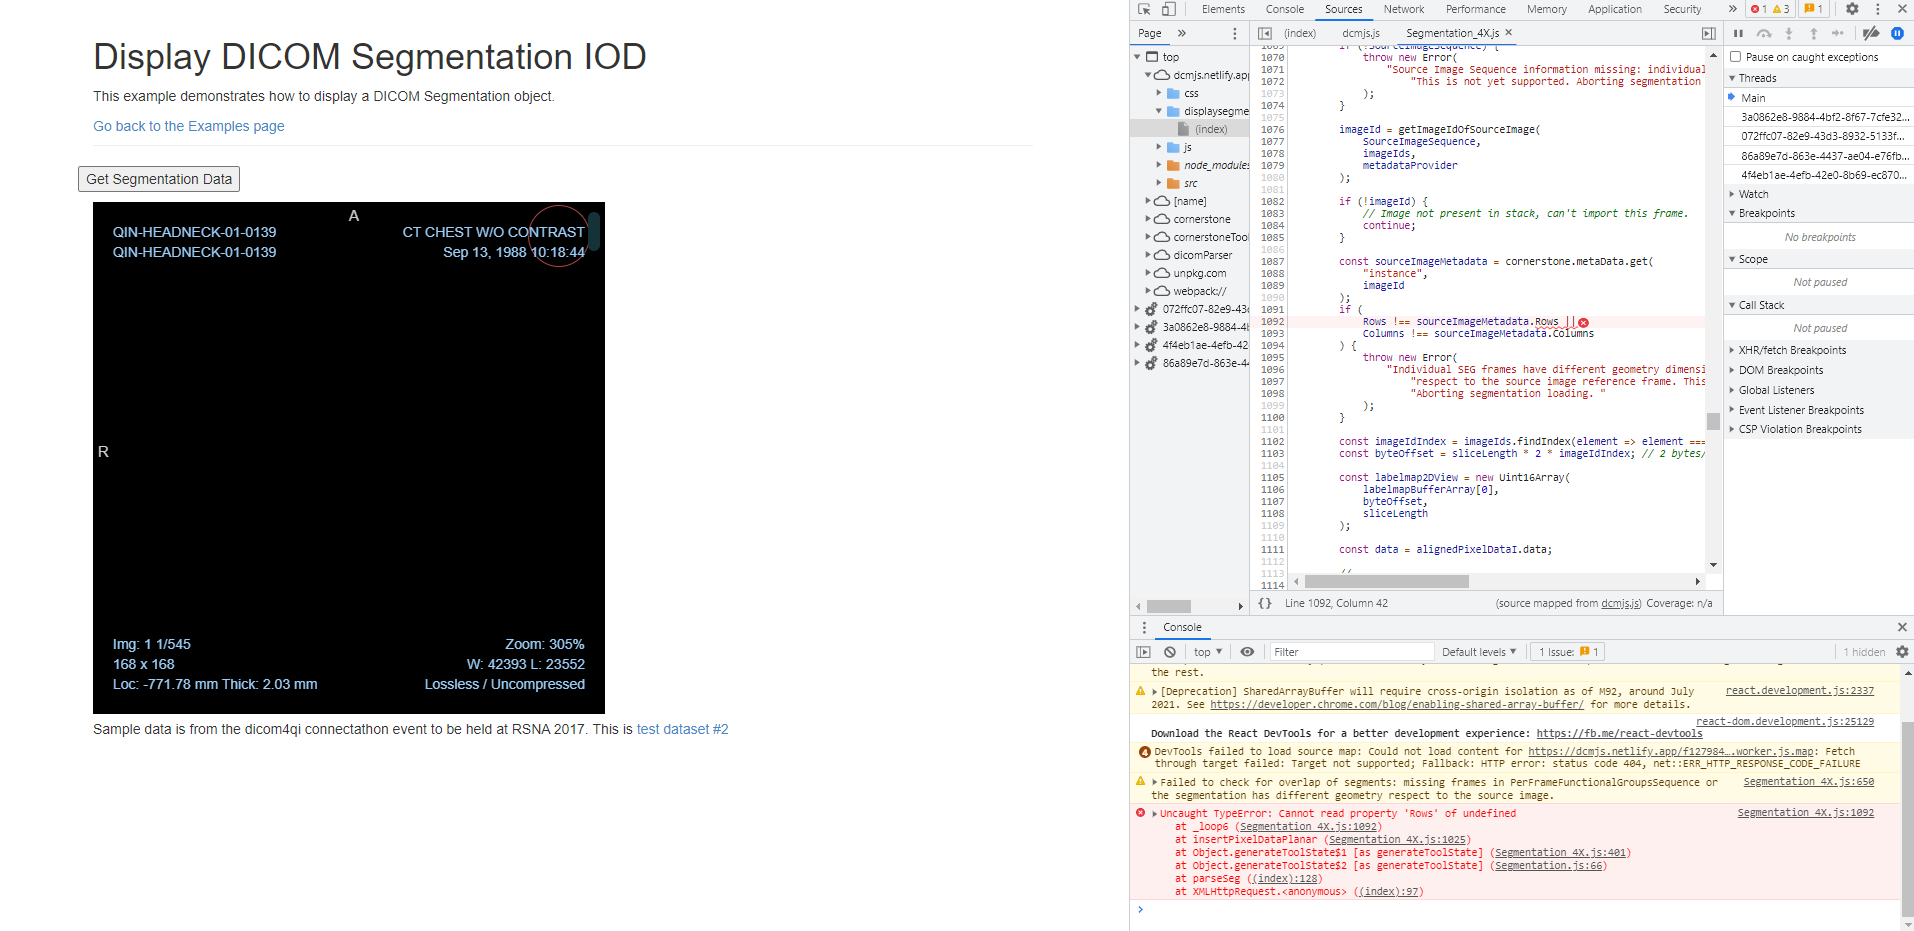Viewport: 1914px width, 931px height.
Task: Switch to the Memory panel
Action: pyautogui.click(x=1546, y=9)
